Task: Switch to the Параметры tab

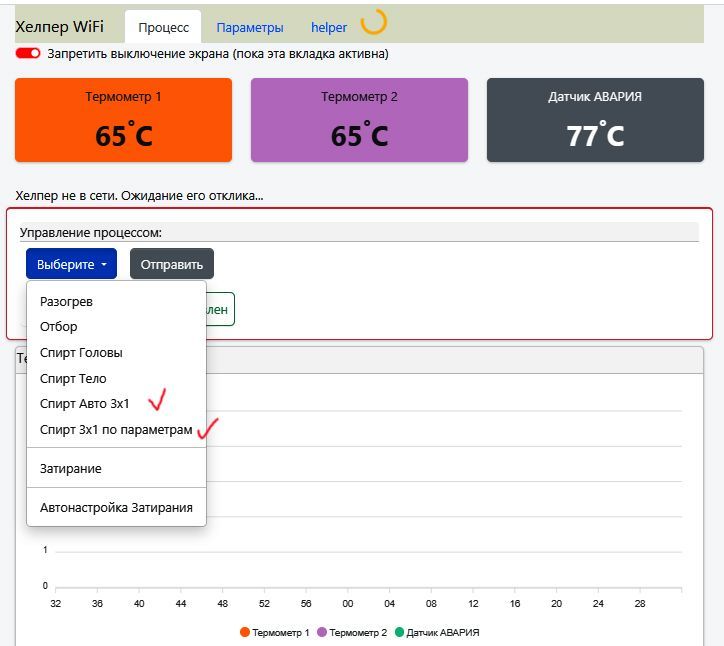Action: (x=250, y=28)
